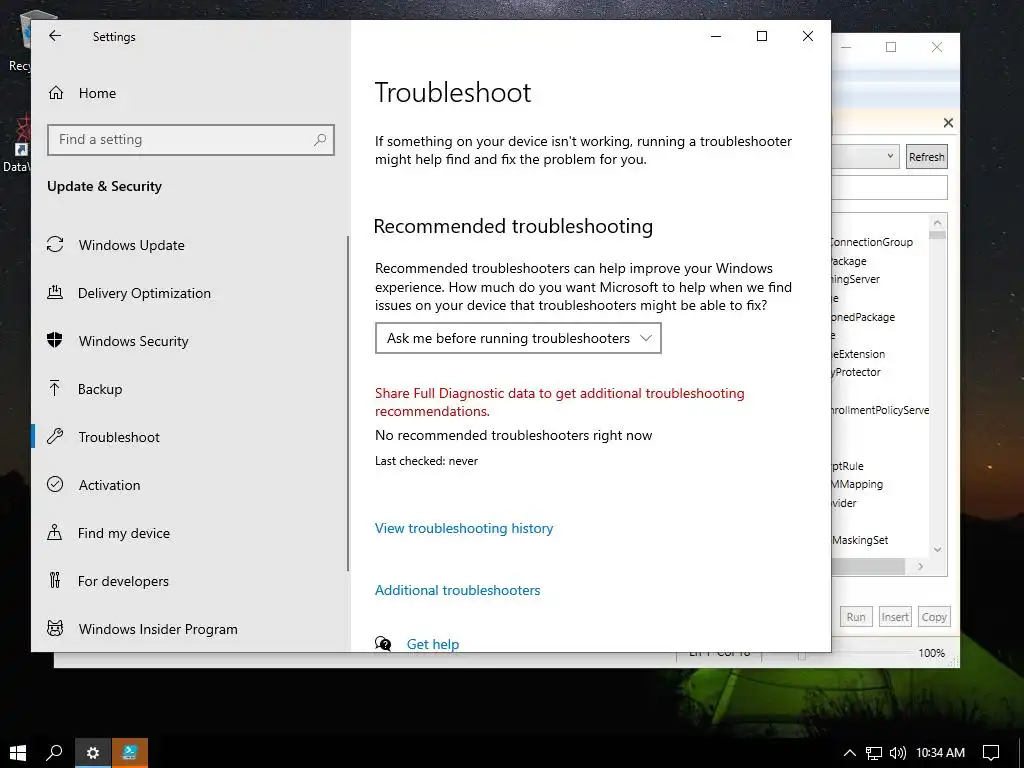Screen dimensions: 1024x768
Task: Select the nrollmentPolicyServe list entry
Action: (x=880, y=410)
